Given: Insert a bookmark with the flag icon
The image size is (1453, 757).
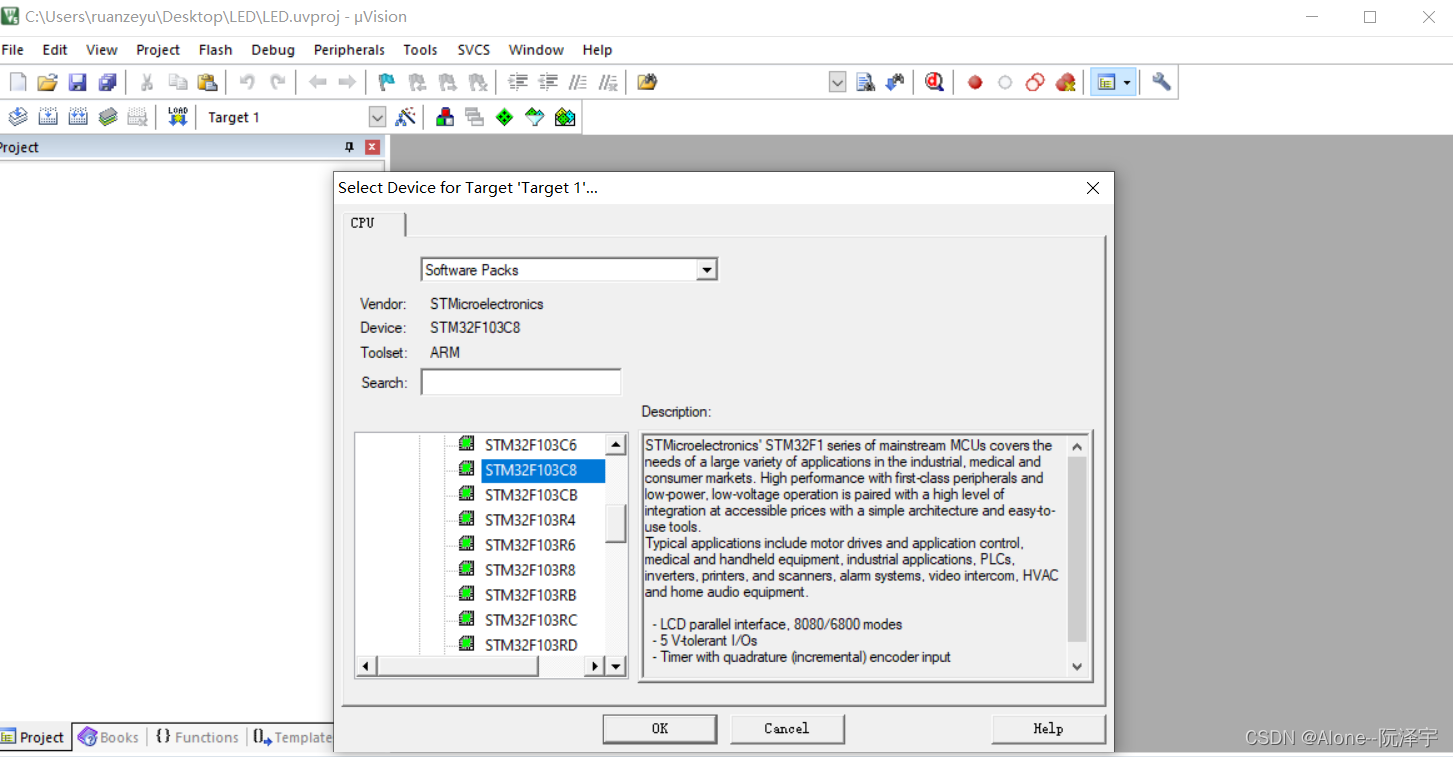Looking at the screenshot, I should 386,82.
